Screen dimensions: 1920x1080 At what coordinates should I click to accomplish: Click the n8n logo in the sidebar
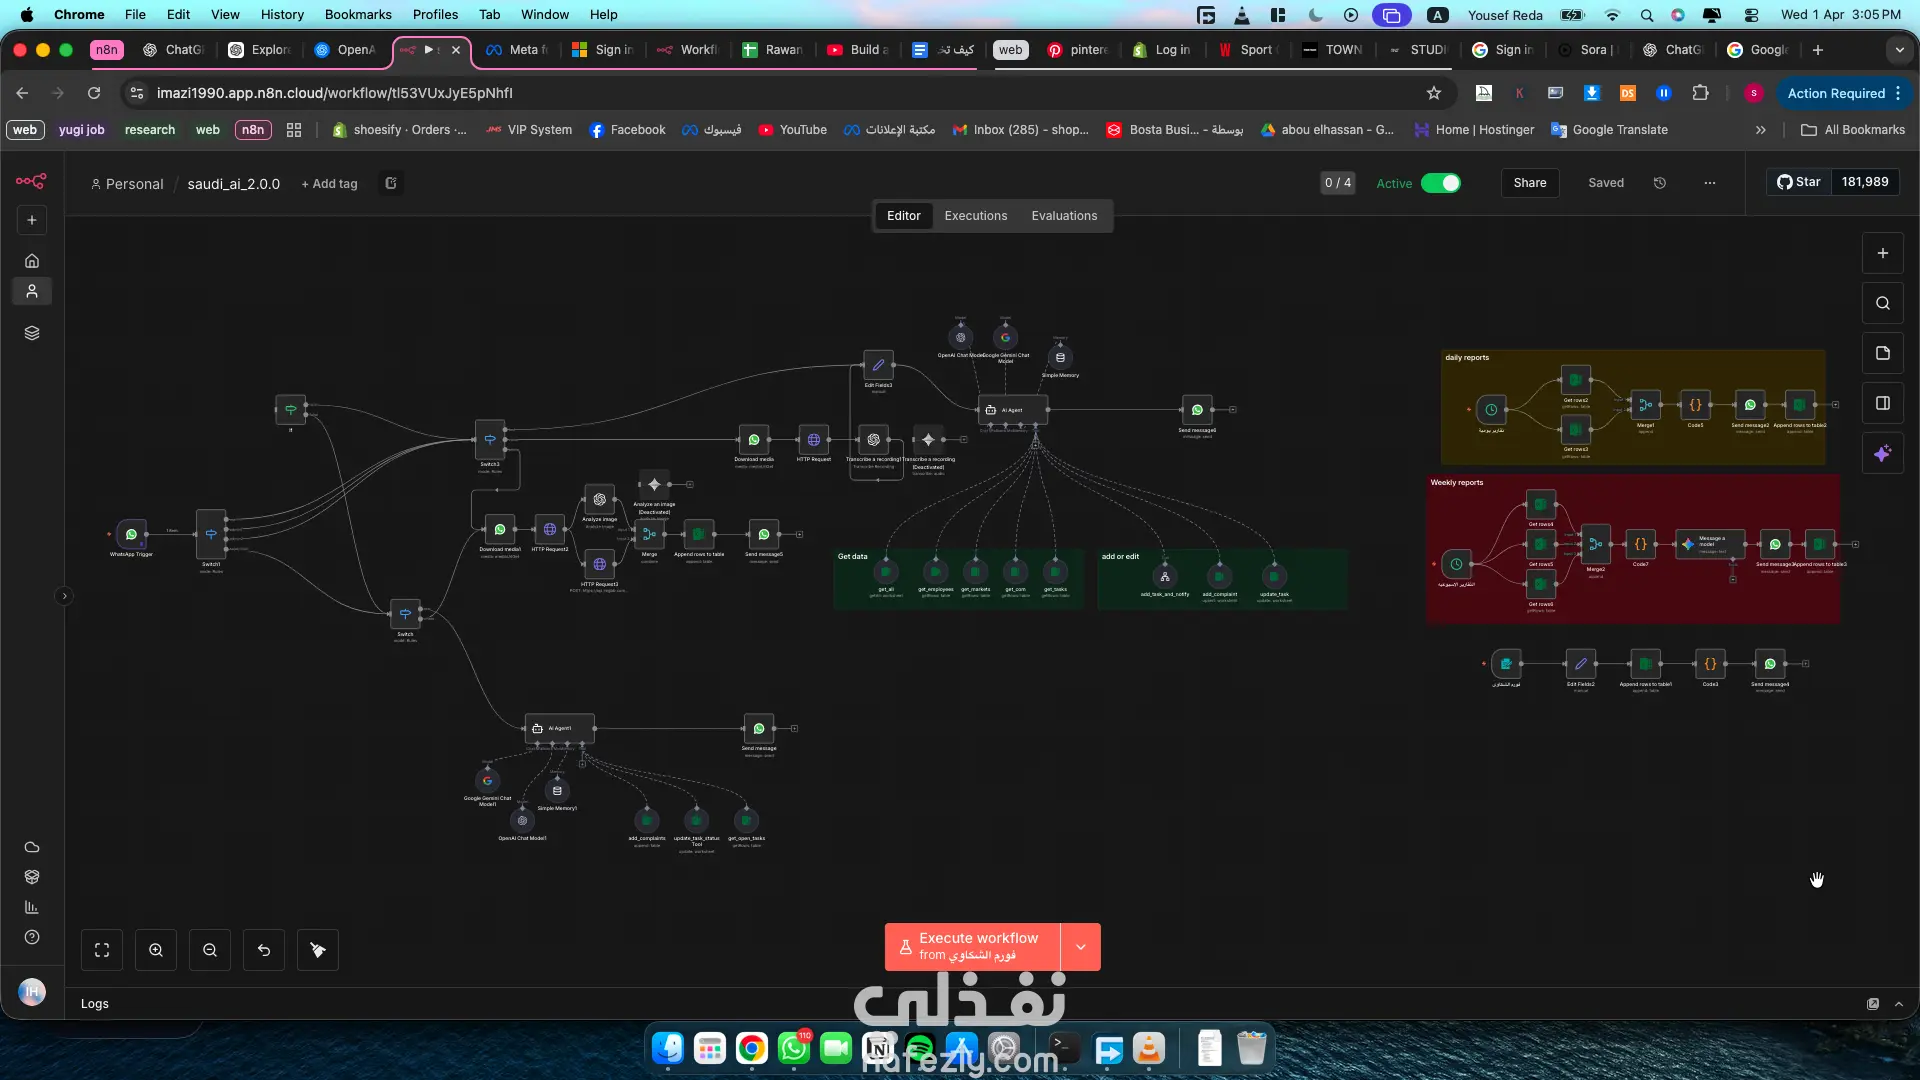(x=31, y=181)
